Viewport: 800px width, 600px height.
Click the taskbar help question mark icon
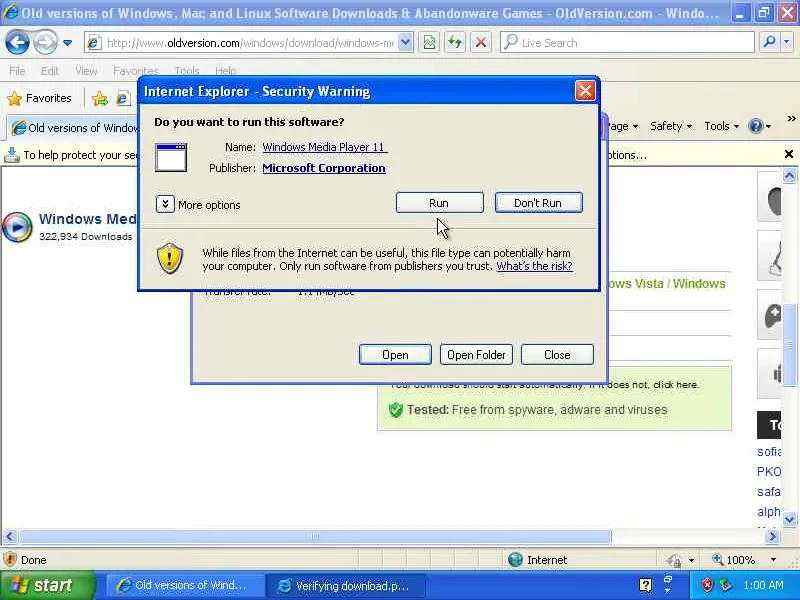tap(645, 585)
